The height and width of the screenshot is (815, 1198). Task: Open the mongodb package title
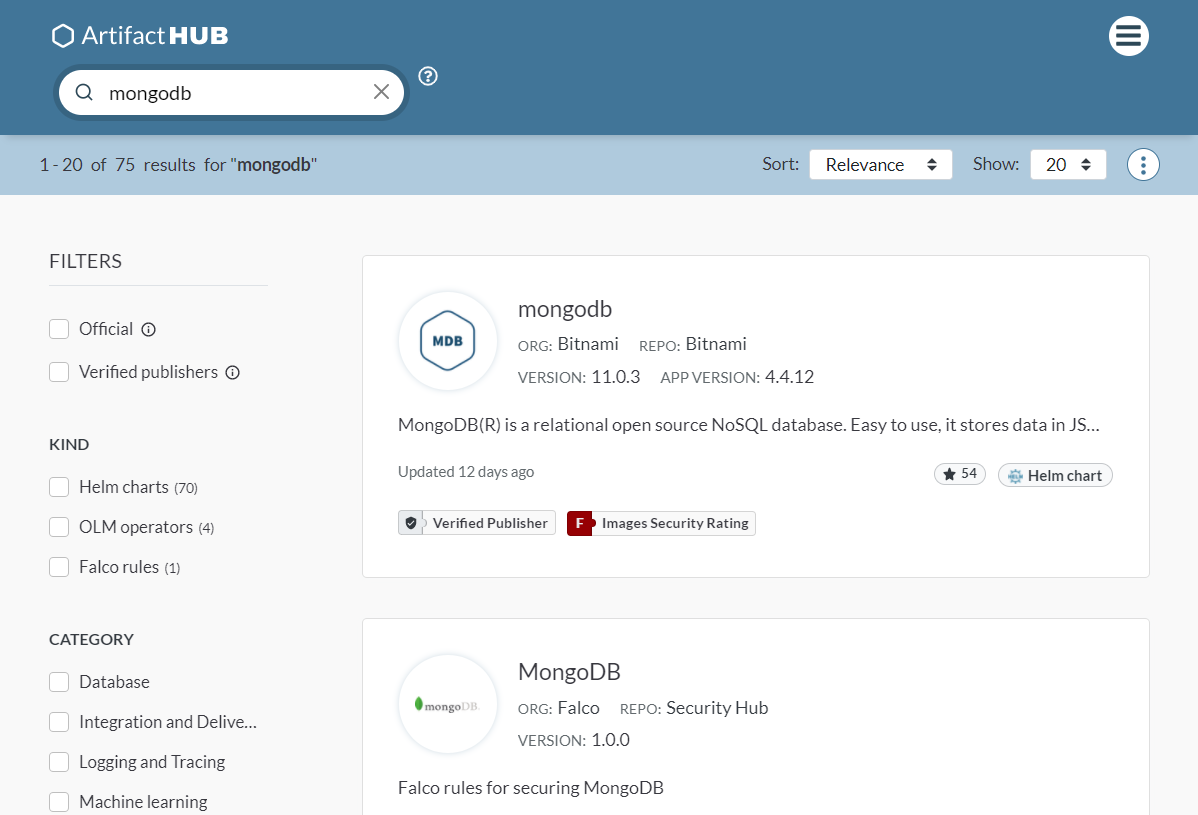pyautogui.click(x=565, y=309)
